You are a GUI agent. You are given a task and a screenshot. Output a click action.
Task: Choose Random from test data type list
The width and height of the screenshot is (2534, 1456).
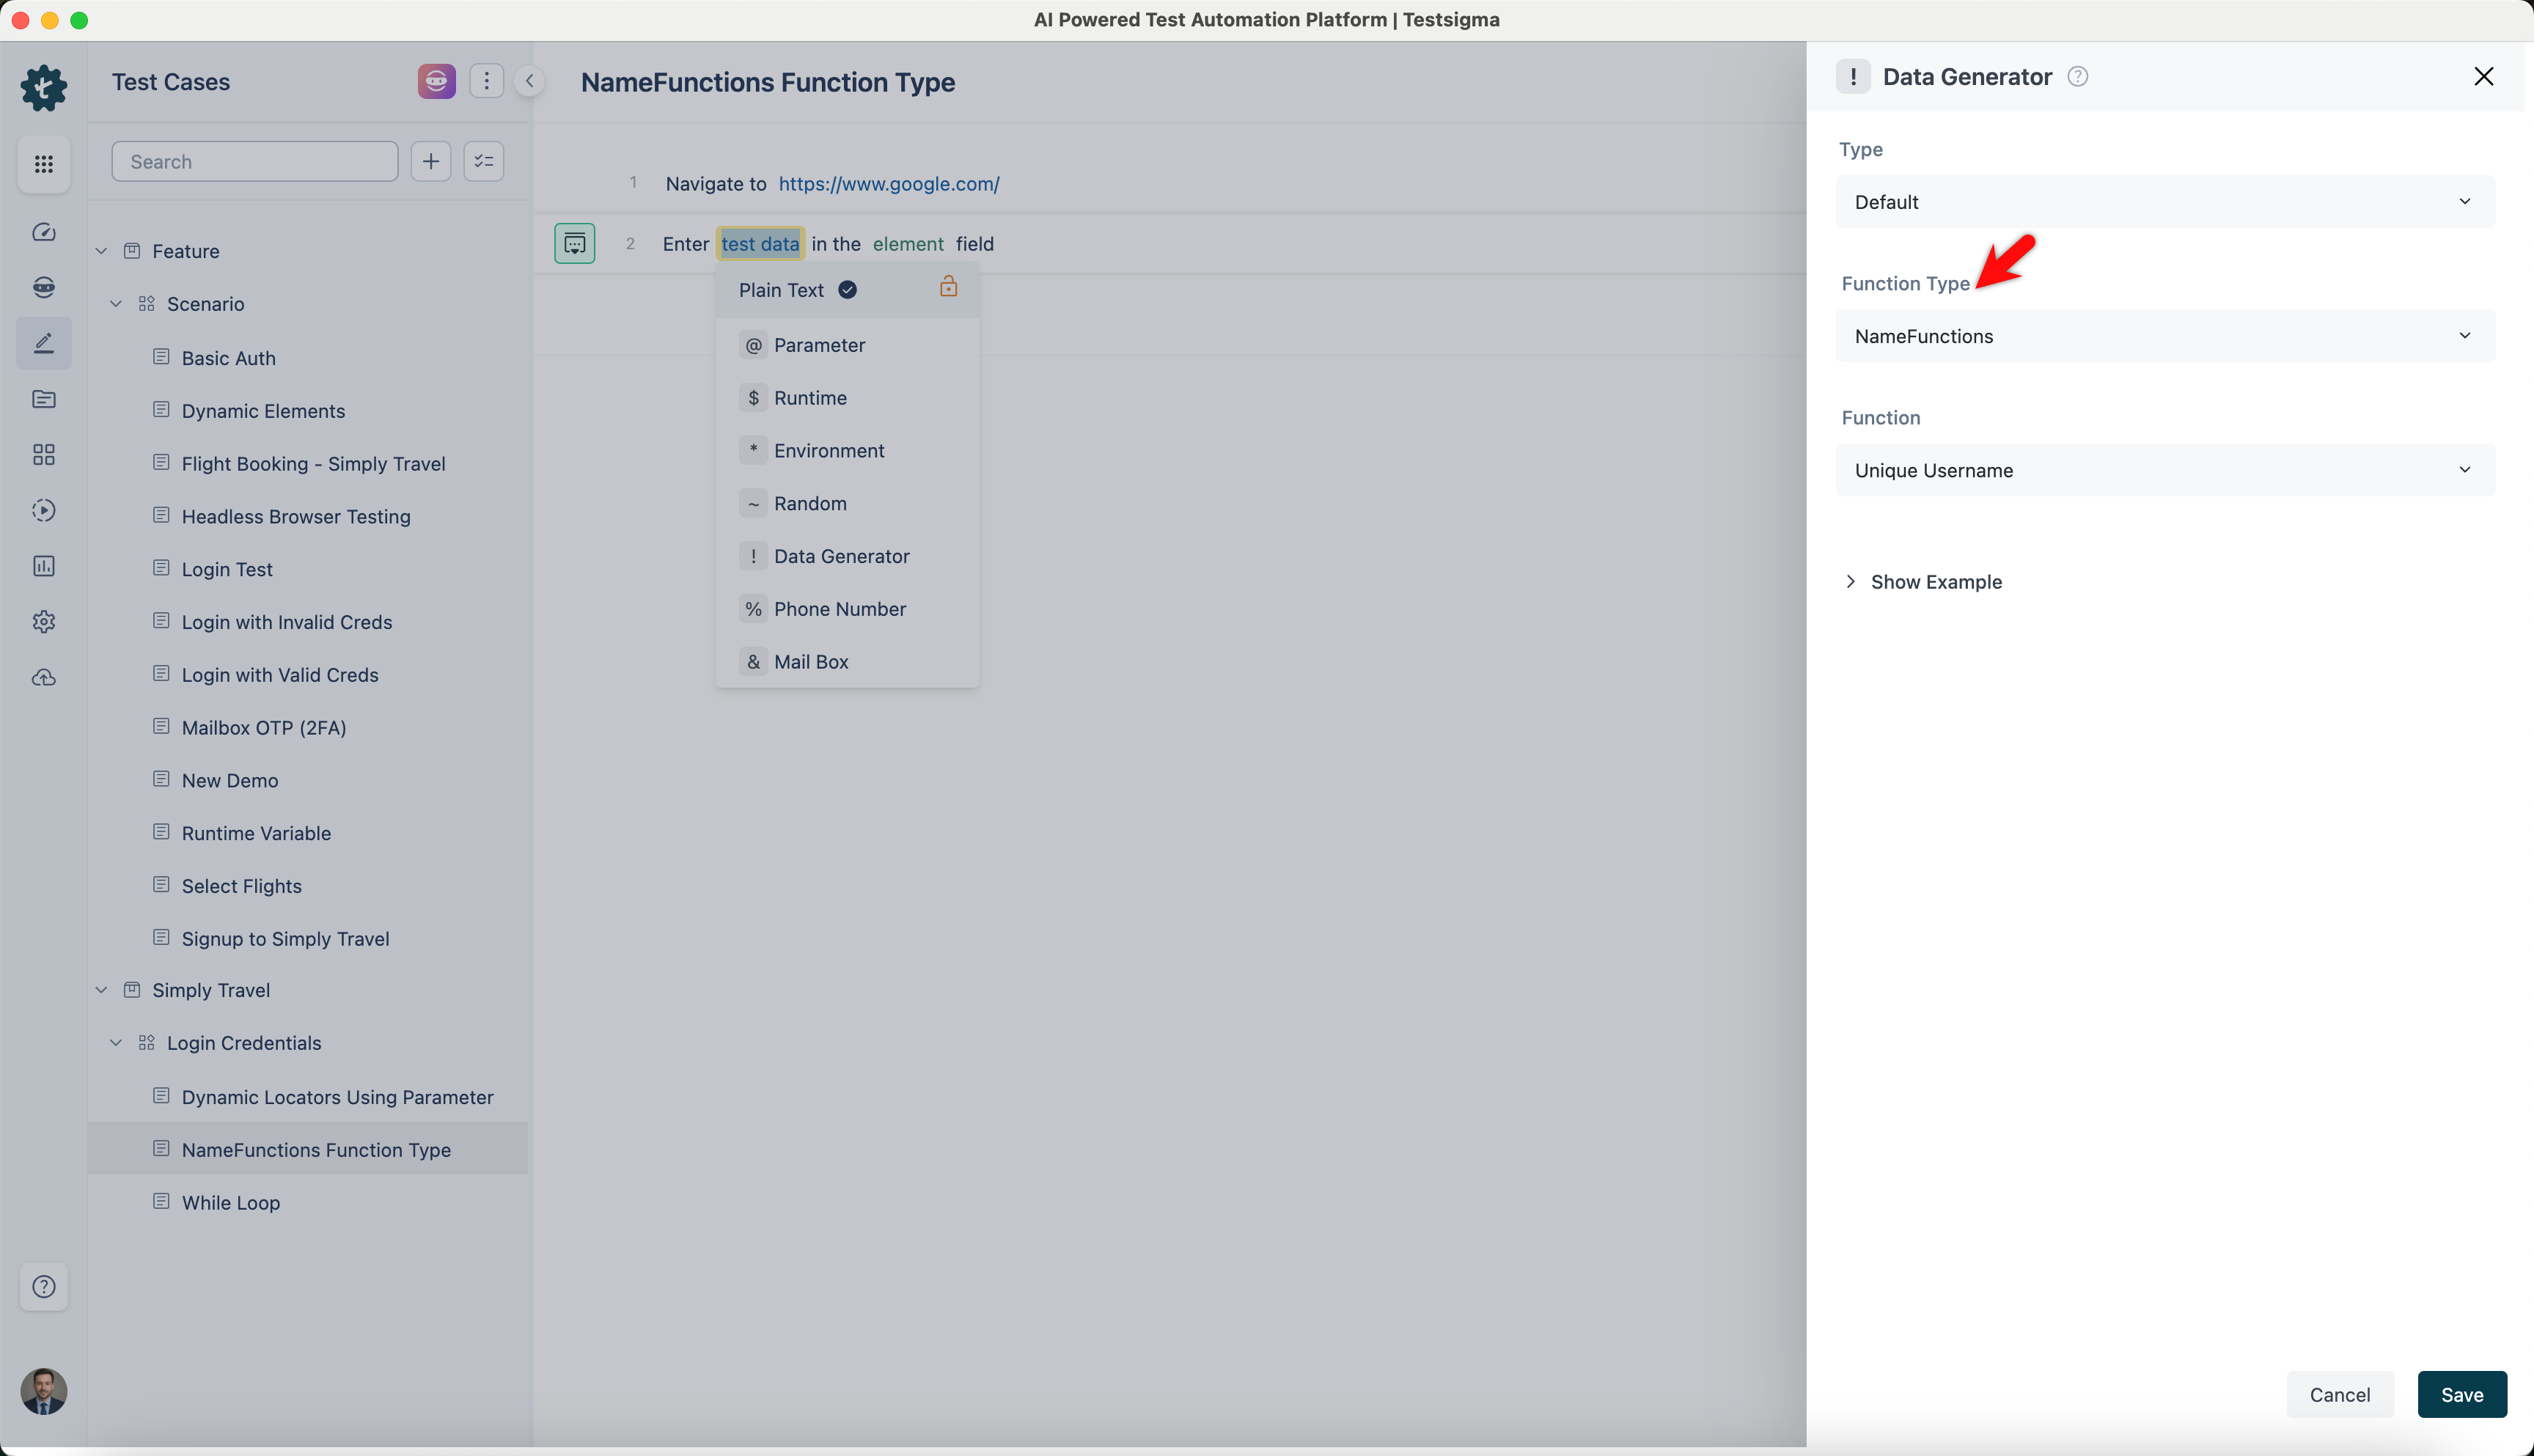tap(809, 503)
